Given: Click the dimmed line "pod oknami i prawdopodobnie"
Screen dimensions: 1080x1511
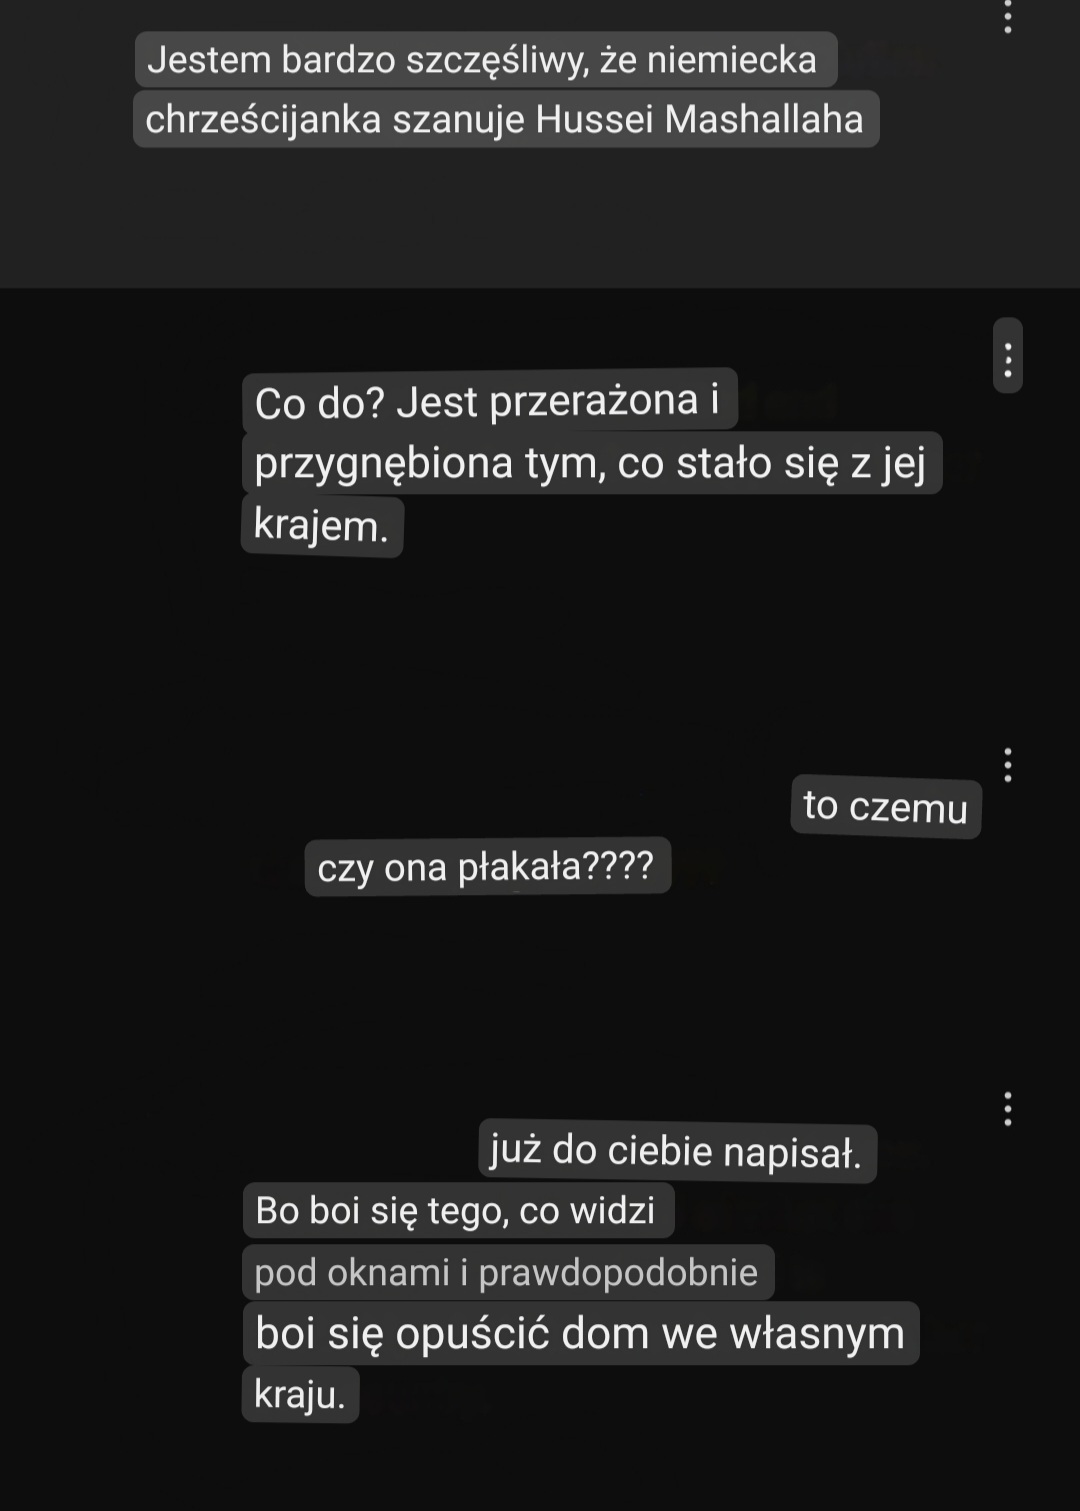Looking at the screenshot, I should coord(507,1272).
